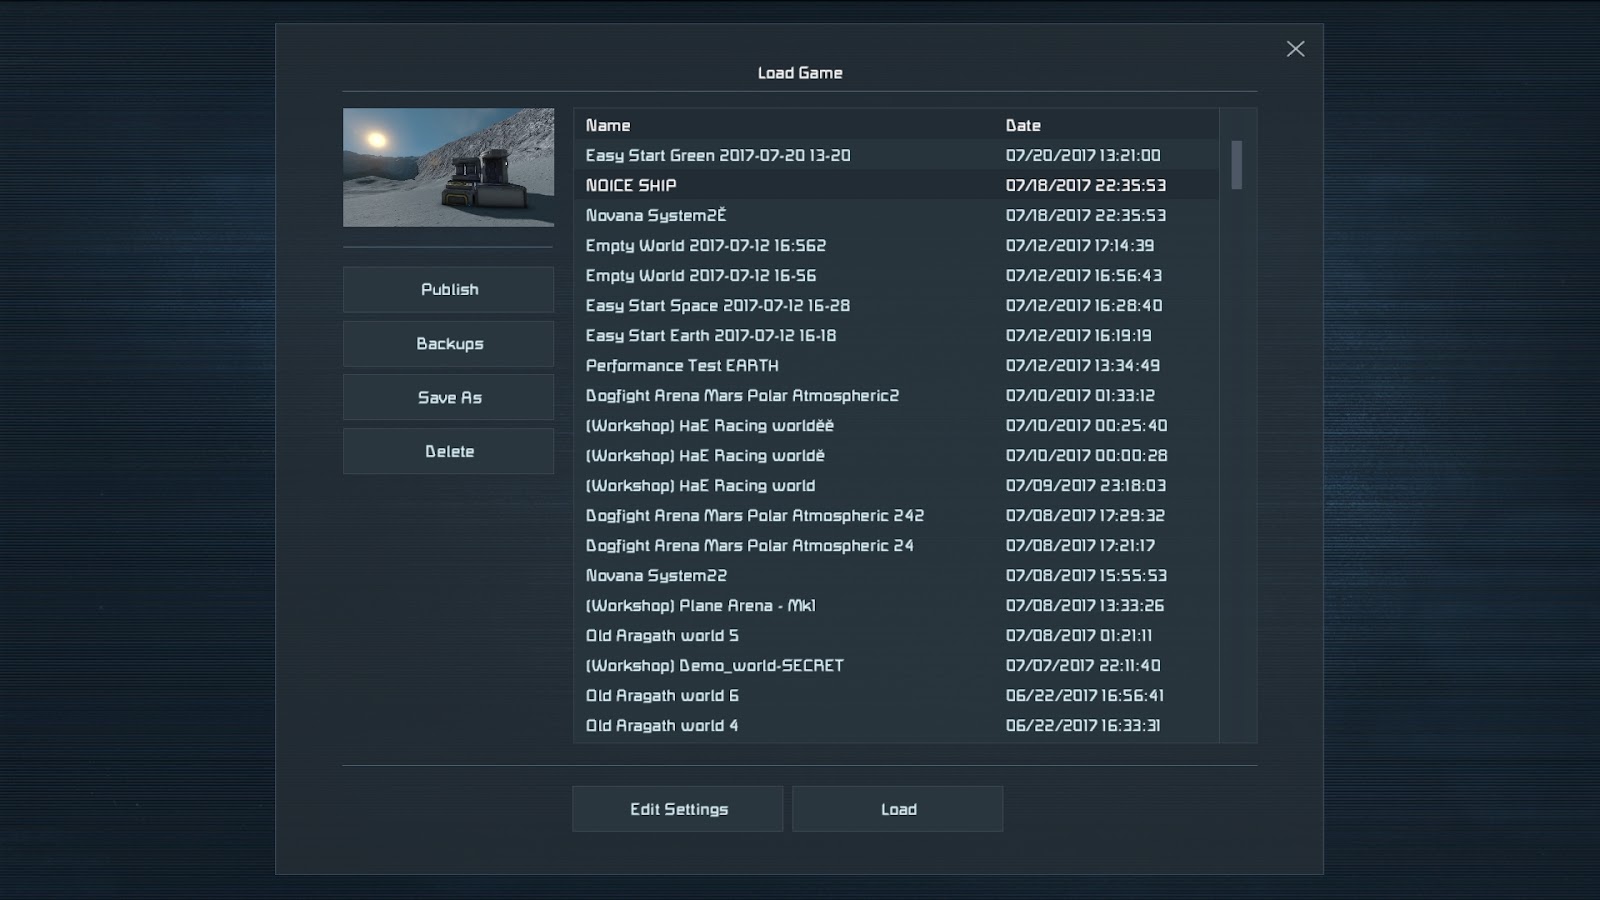
Task: Select '(Workshop) Demo_world-SECRET' save
Action: point(896,665)
